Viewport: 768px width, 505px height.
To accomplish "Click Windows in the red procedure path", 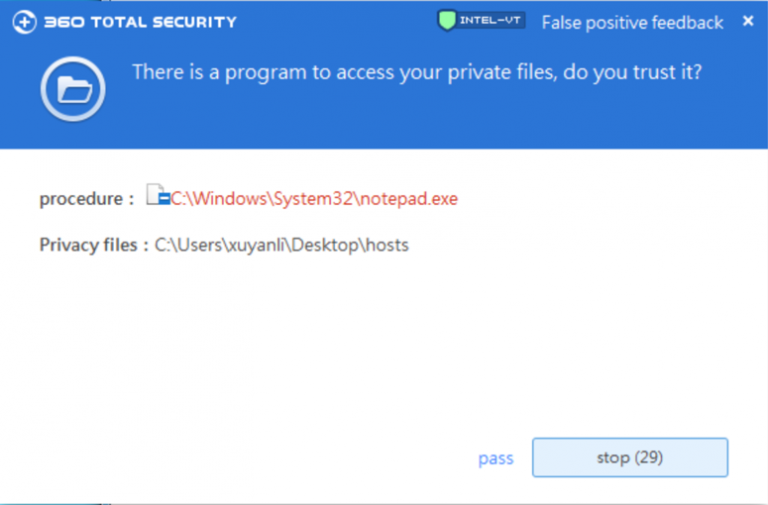I will coord(224,199).
